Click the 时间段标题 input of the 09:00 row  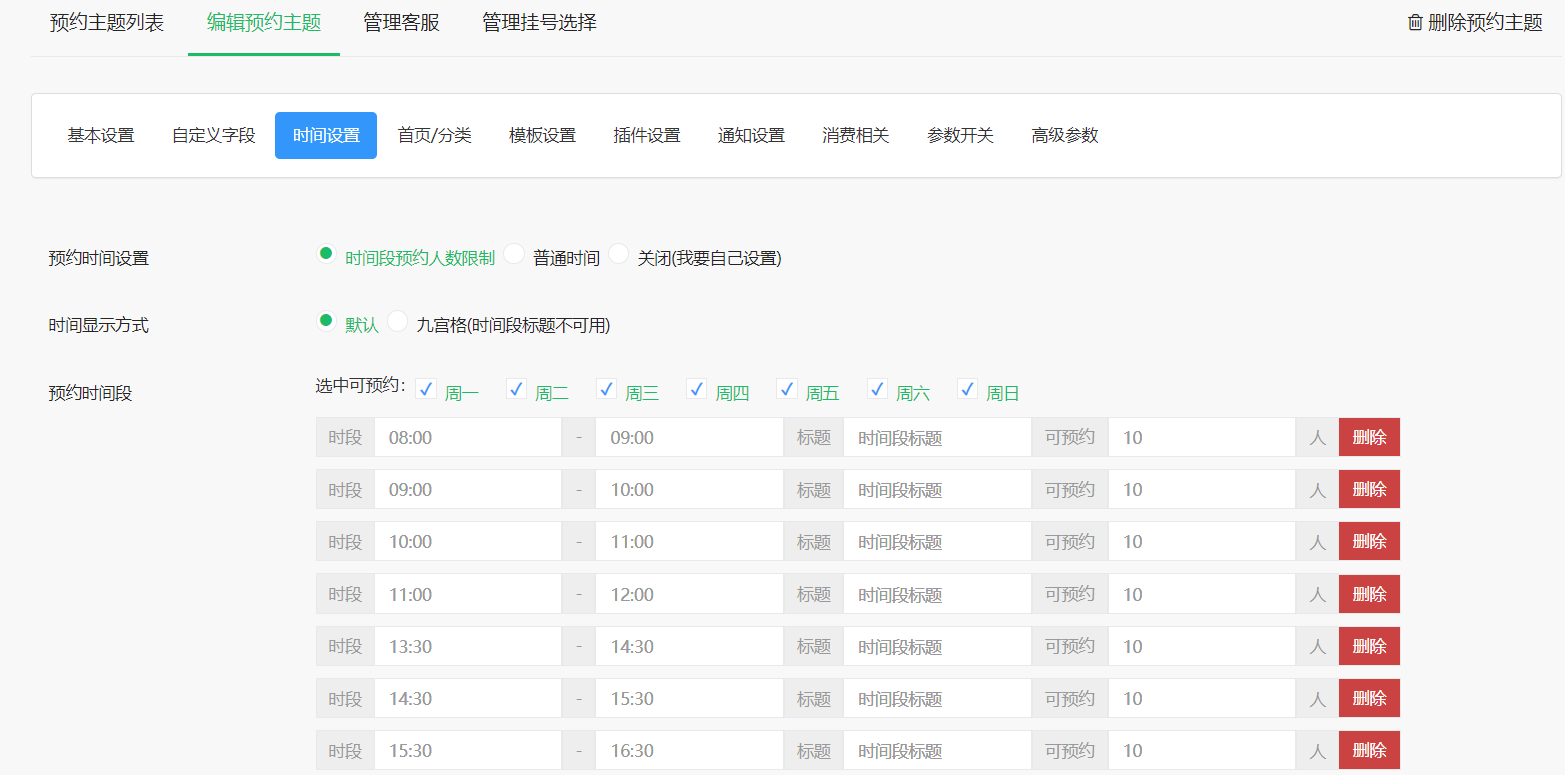[x=936, y=488]
